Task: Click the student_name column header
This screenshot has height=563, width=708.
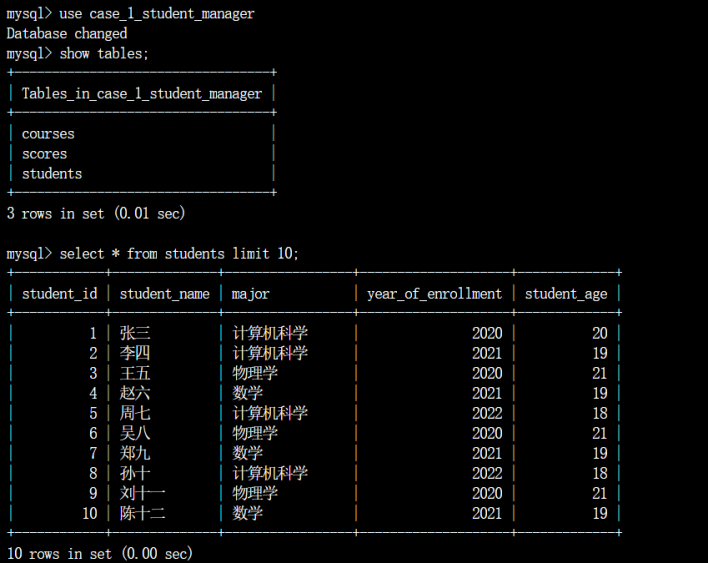Action: 164,294
